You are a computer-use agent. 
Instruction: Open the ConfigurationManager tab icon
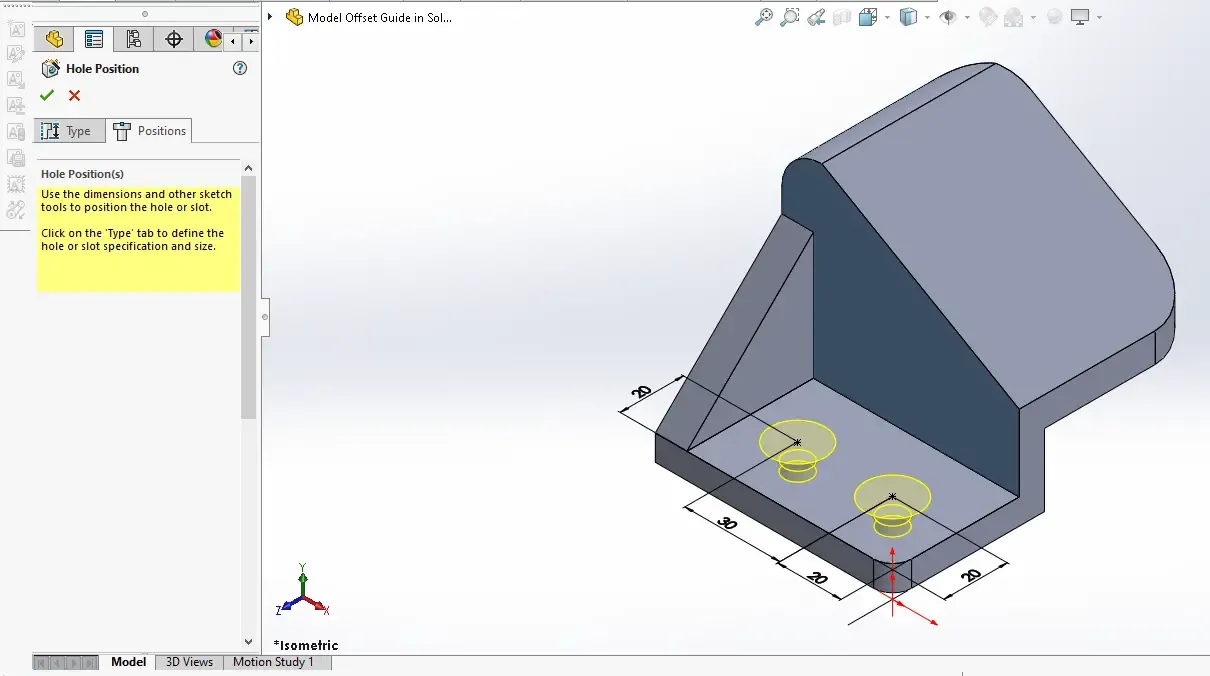point(133,39)
